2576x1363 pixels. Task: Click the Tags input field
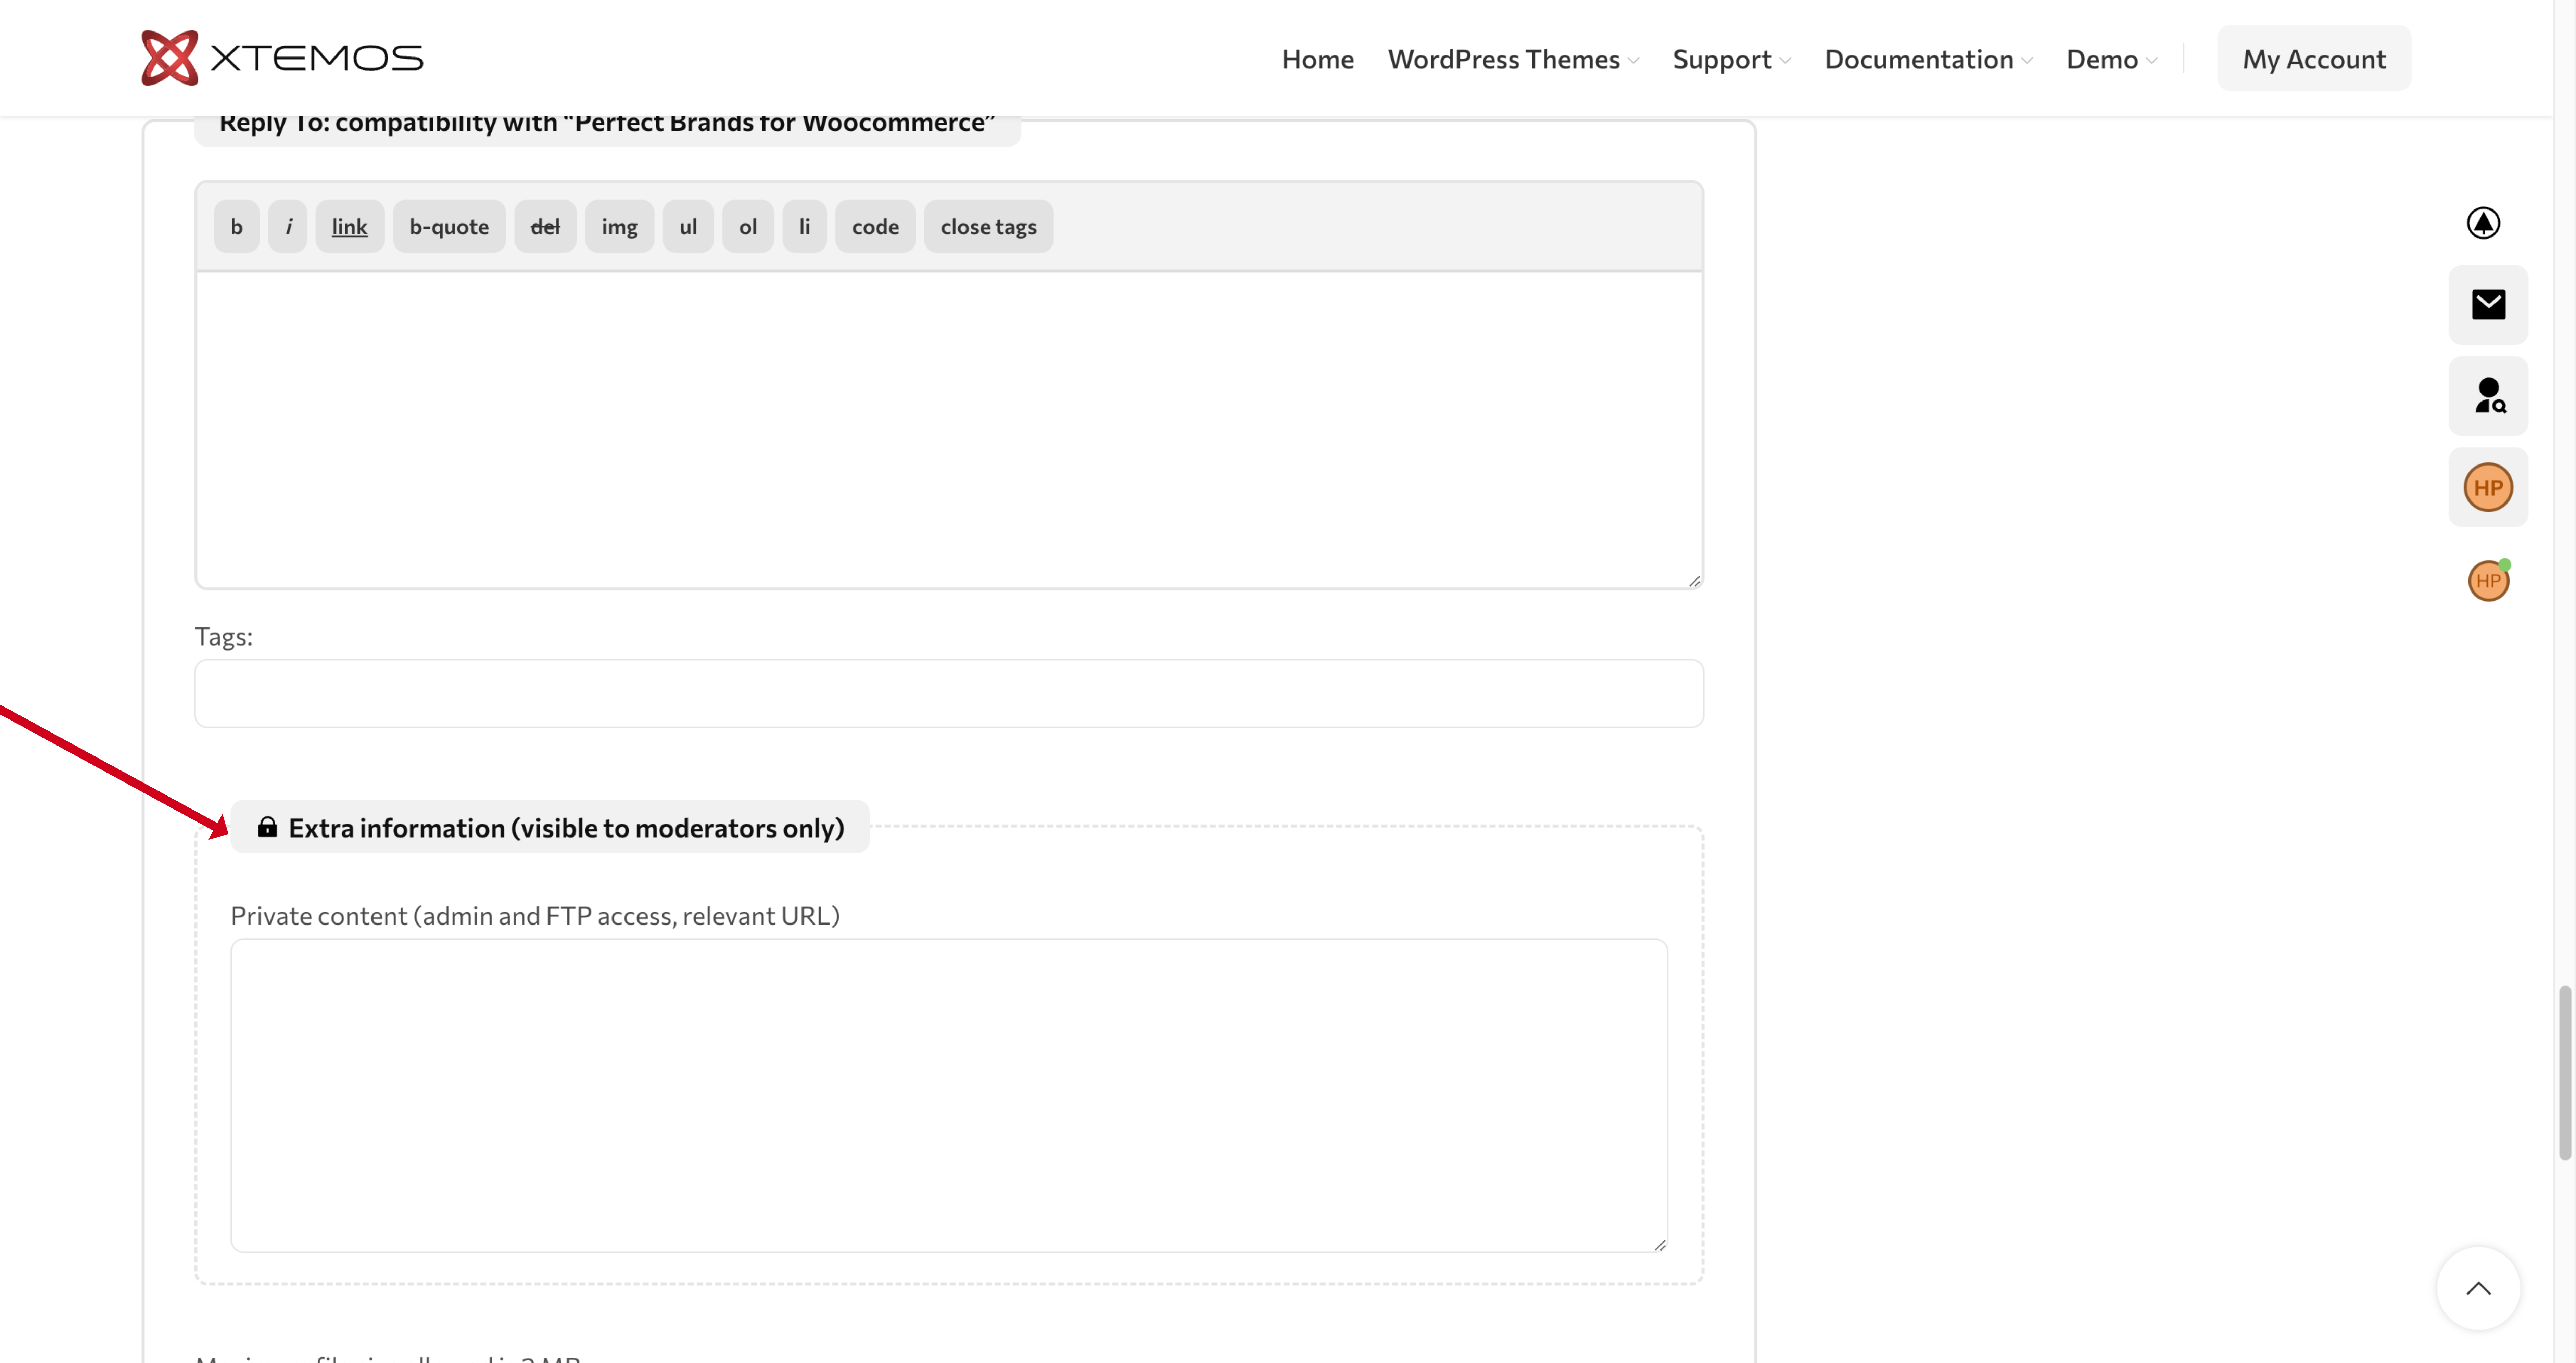[x=949, y=693]
